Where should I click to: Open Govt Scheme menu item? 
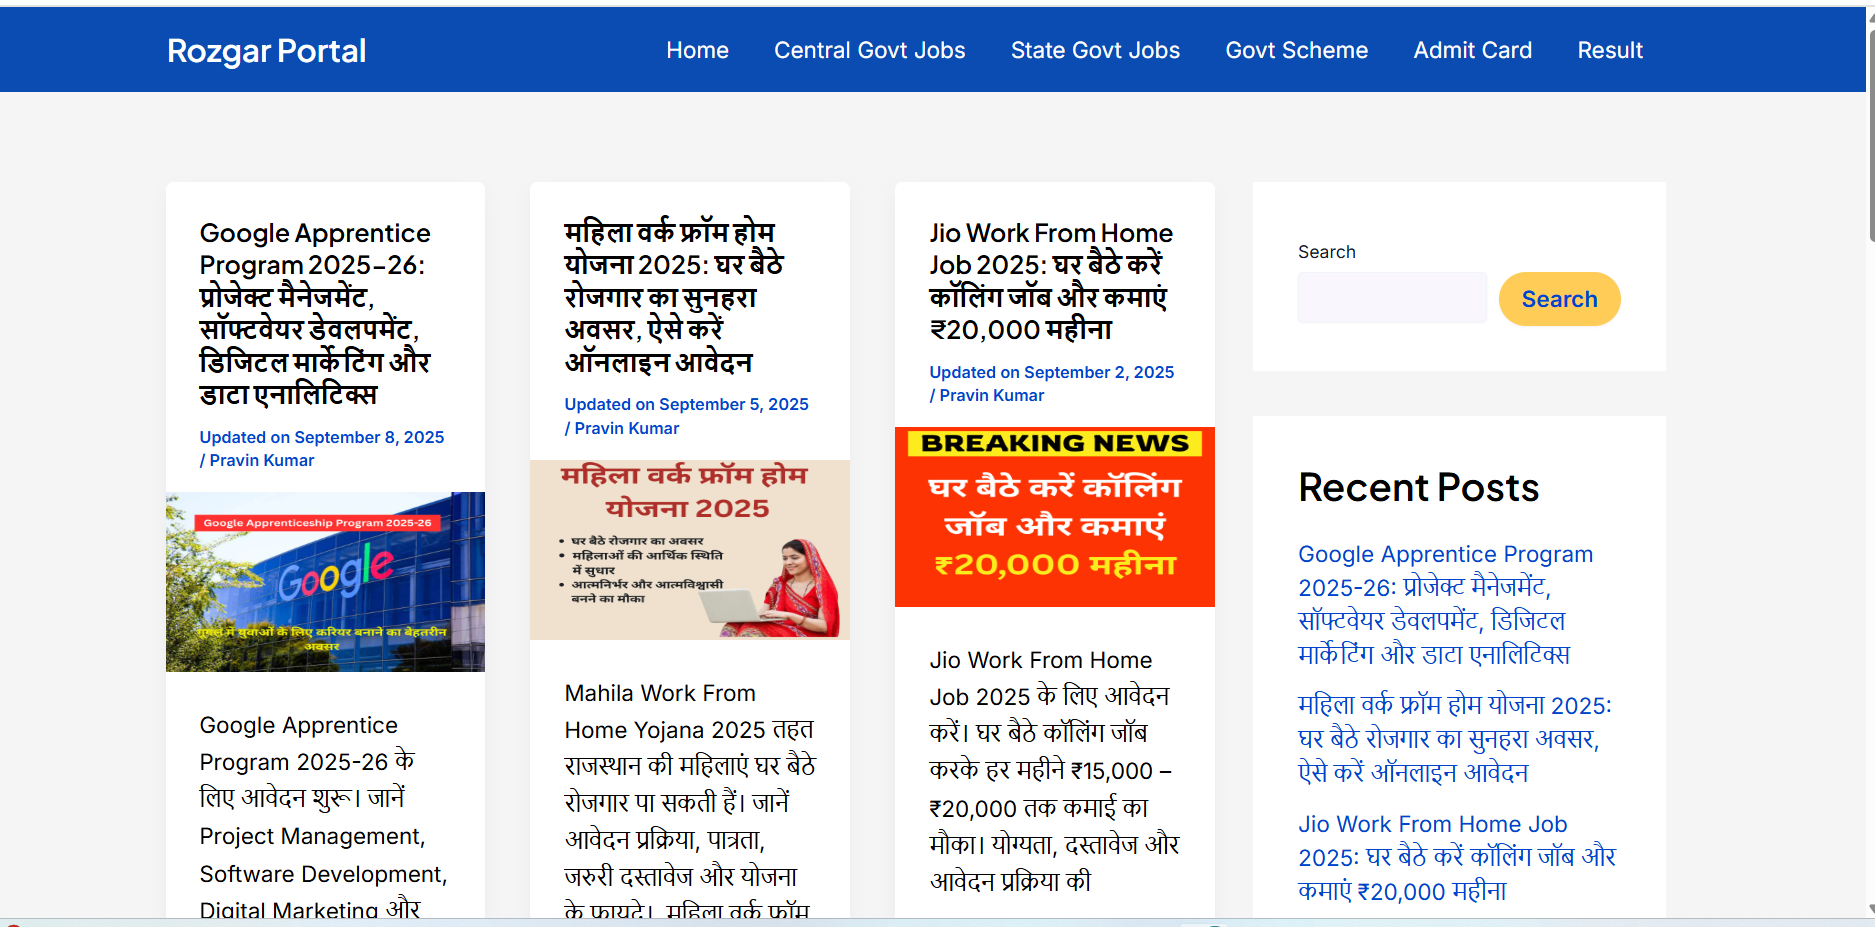tap(1296, 50)
